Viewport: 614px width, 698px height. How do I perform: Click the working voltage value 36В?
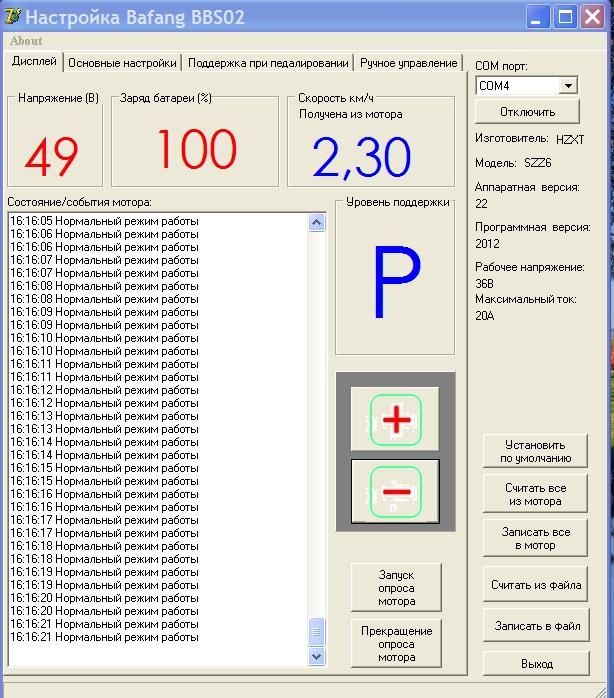pos(484,284)
